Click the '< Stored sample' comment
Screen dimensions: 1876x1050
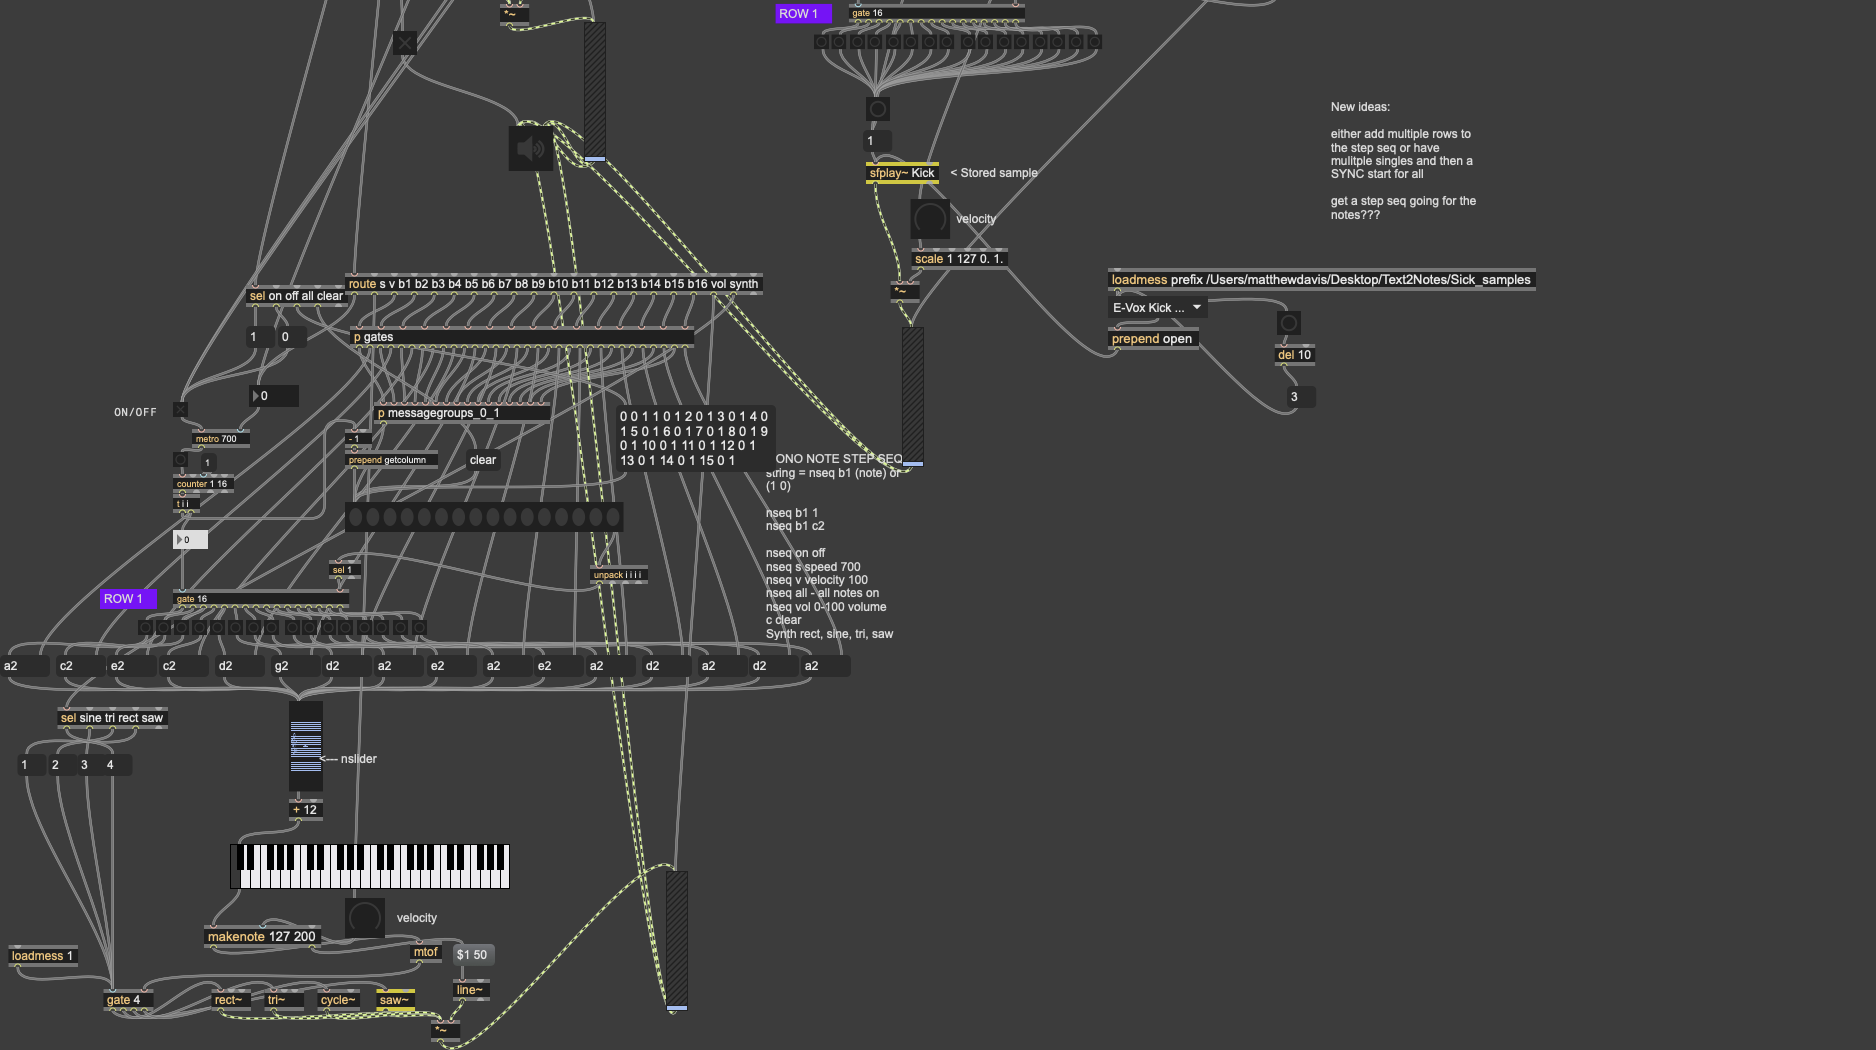tap(993, 173)
